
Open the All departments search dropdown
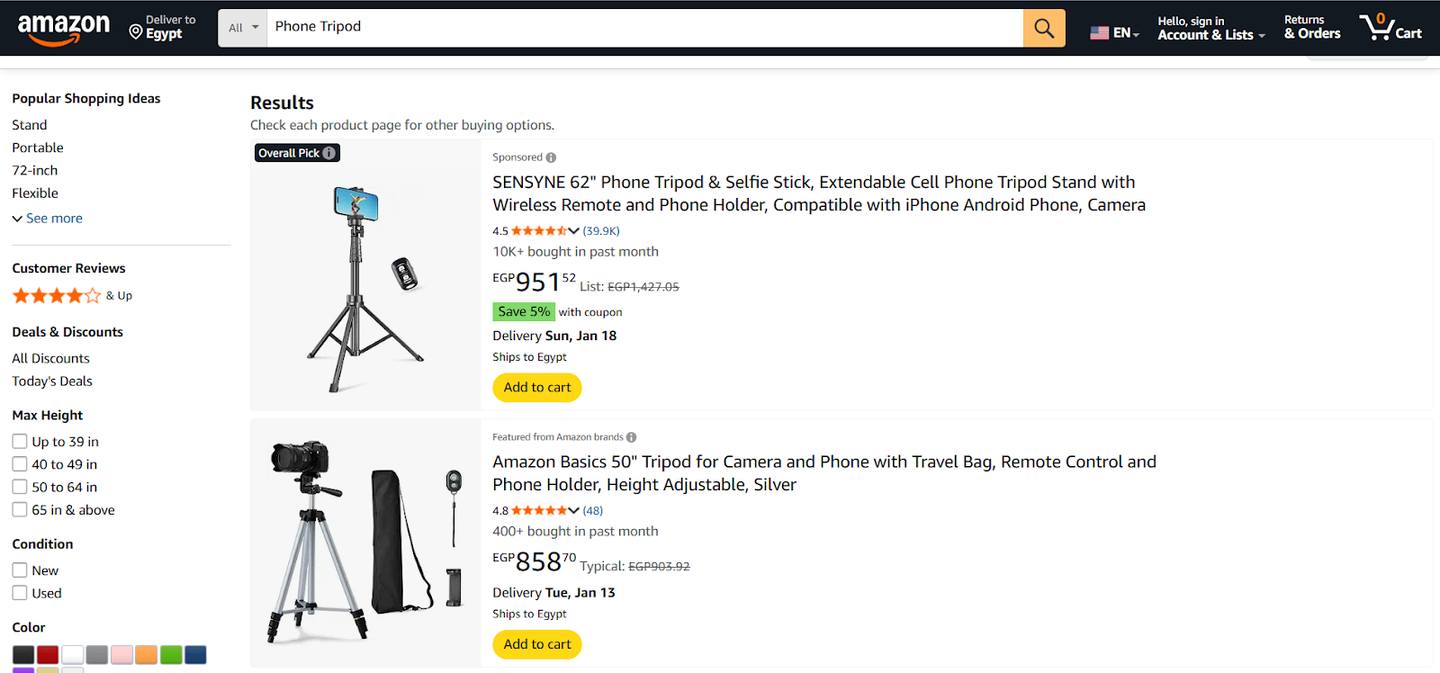pos(243,28)
